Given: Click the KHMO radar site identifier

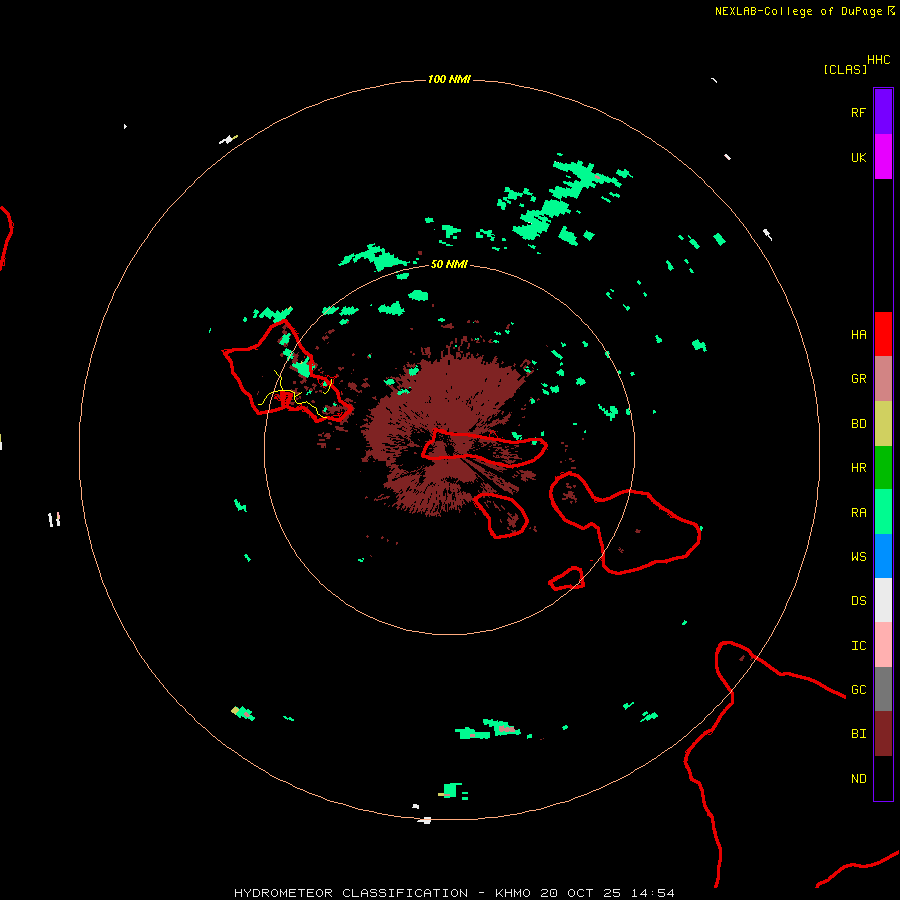Looking at the screenshot, I should 513,893.
